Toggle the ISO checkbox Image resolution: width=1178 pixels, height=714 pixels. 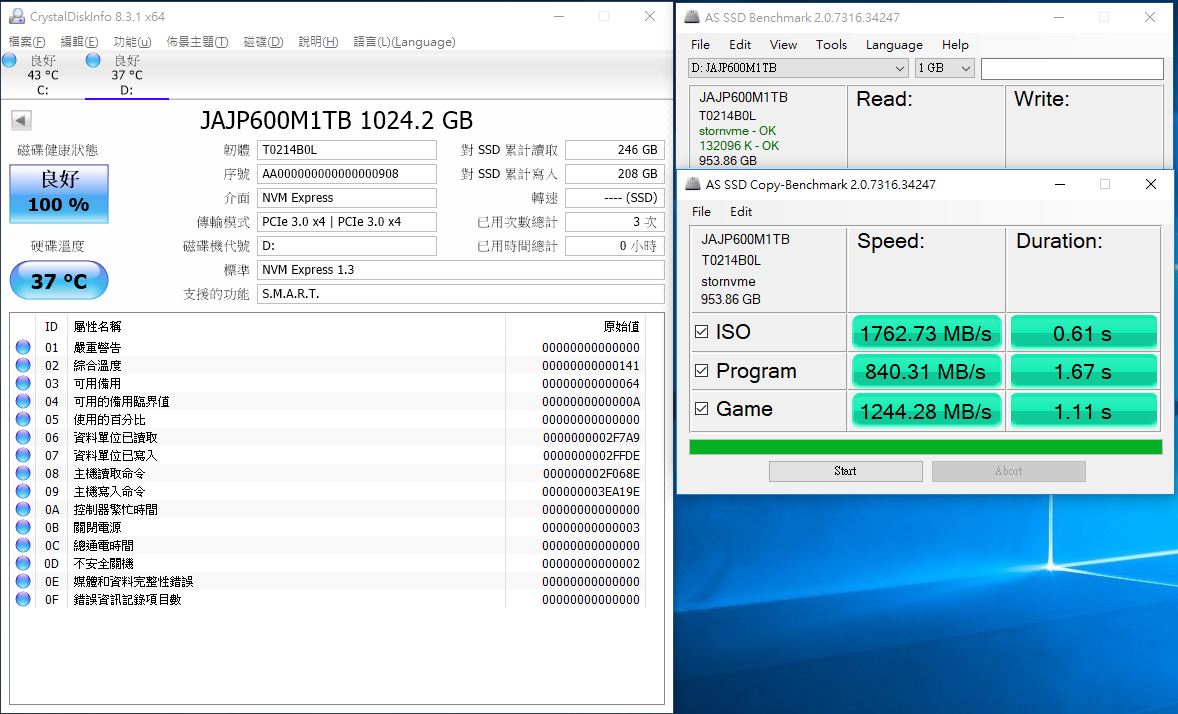pyautogui.click(x=702, y=331)
